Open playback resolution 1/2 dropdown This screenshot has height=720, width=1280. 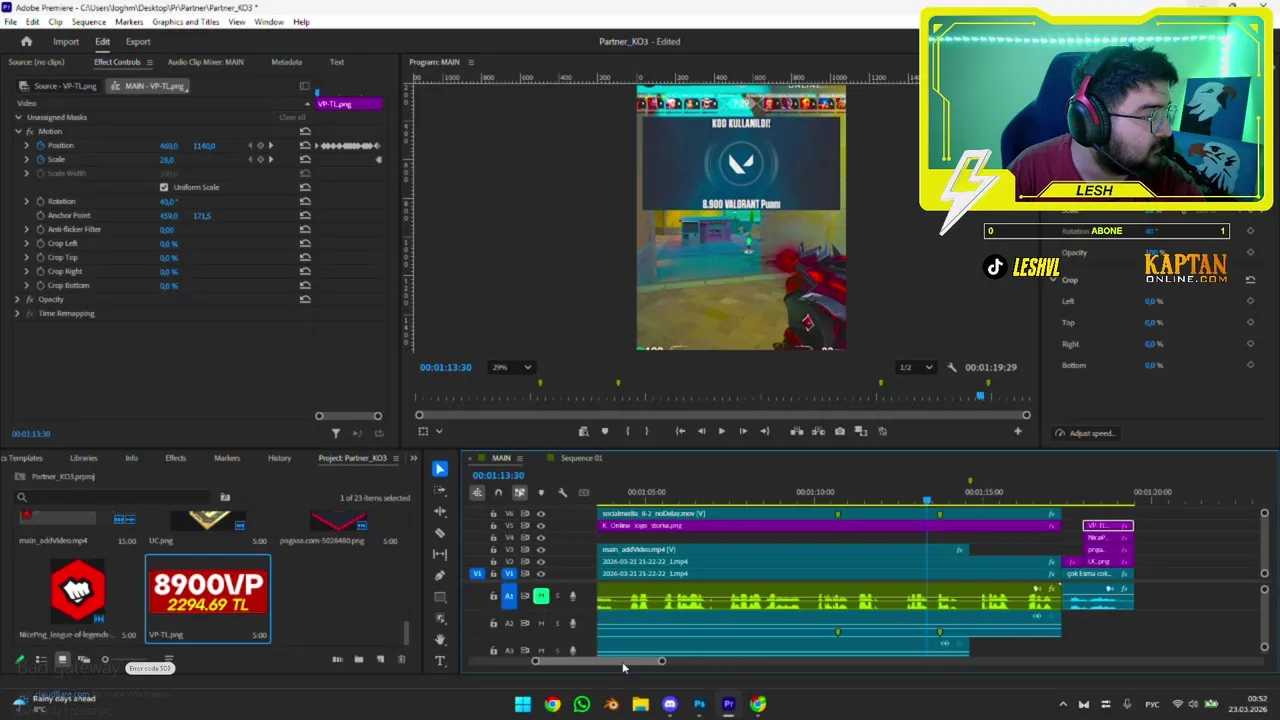[915, 367]
